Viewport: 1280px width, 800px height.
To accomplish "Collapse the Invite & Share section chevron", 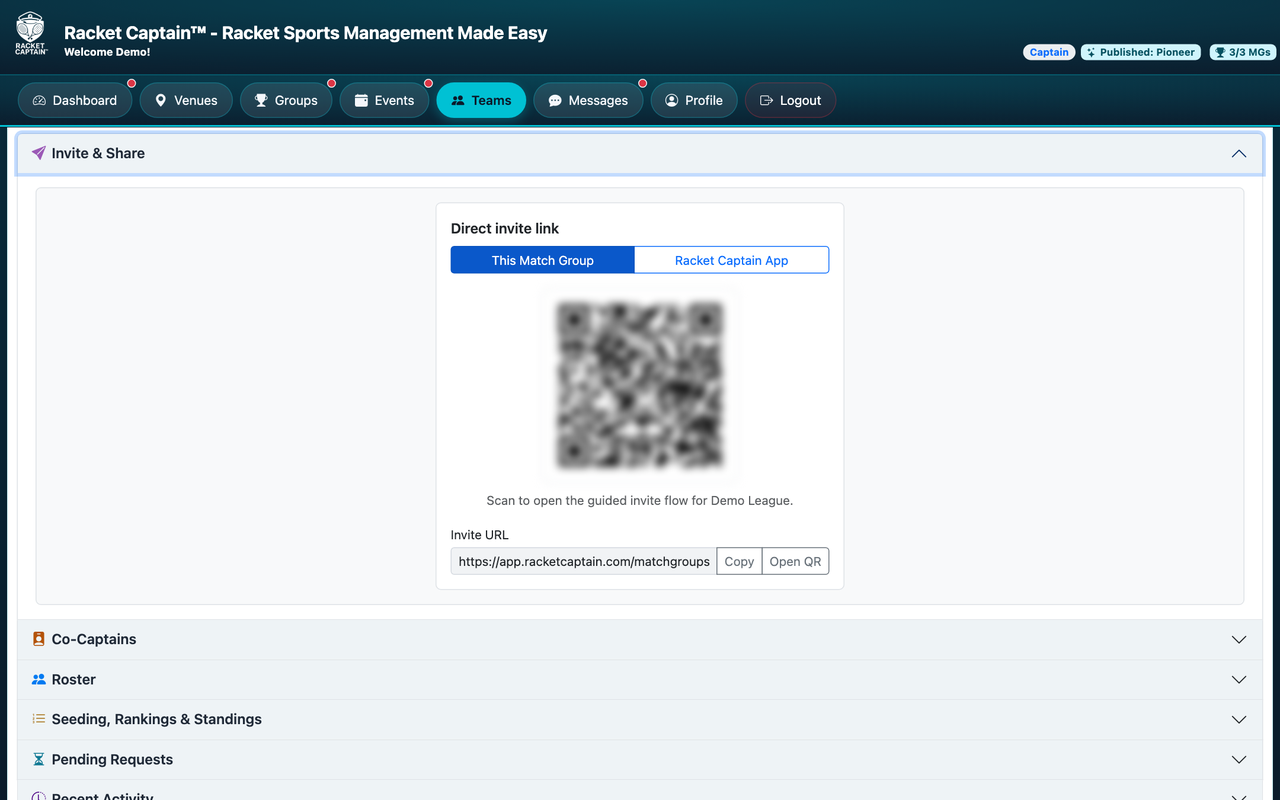I will coord(1239,153).
